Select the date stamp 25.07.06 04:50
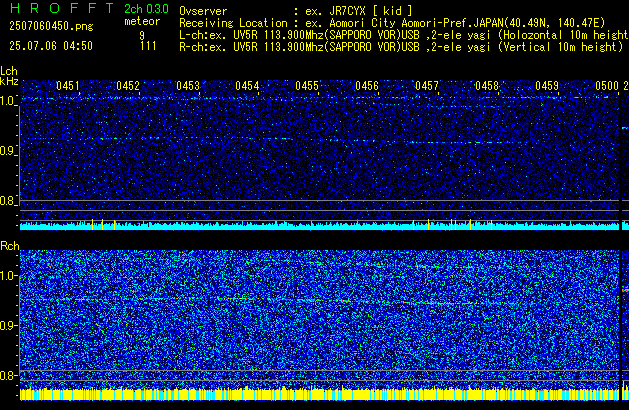 tap(51, 46)
